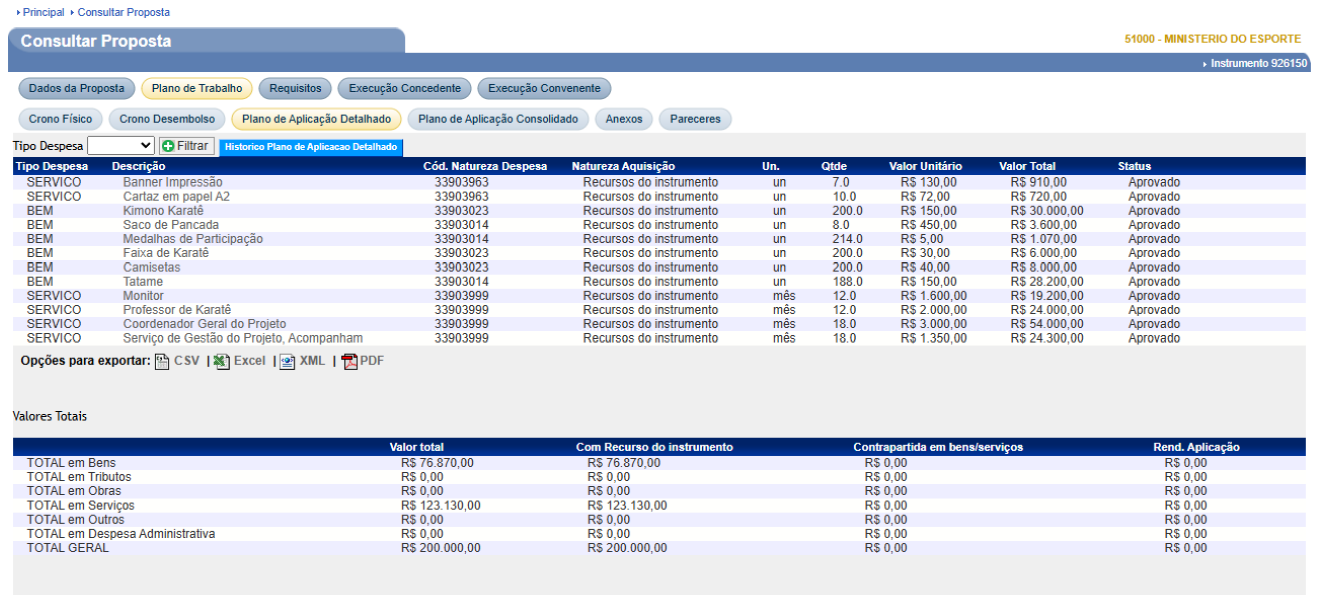Image resolution: width=1317 pixels, height=595 pixels.
Task: Click the green plus Filtrar icon
Action: [168, 146]
